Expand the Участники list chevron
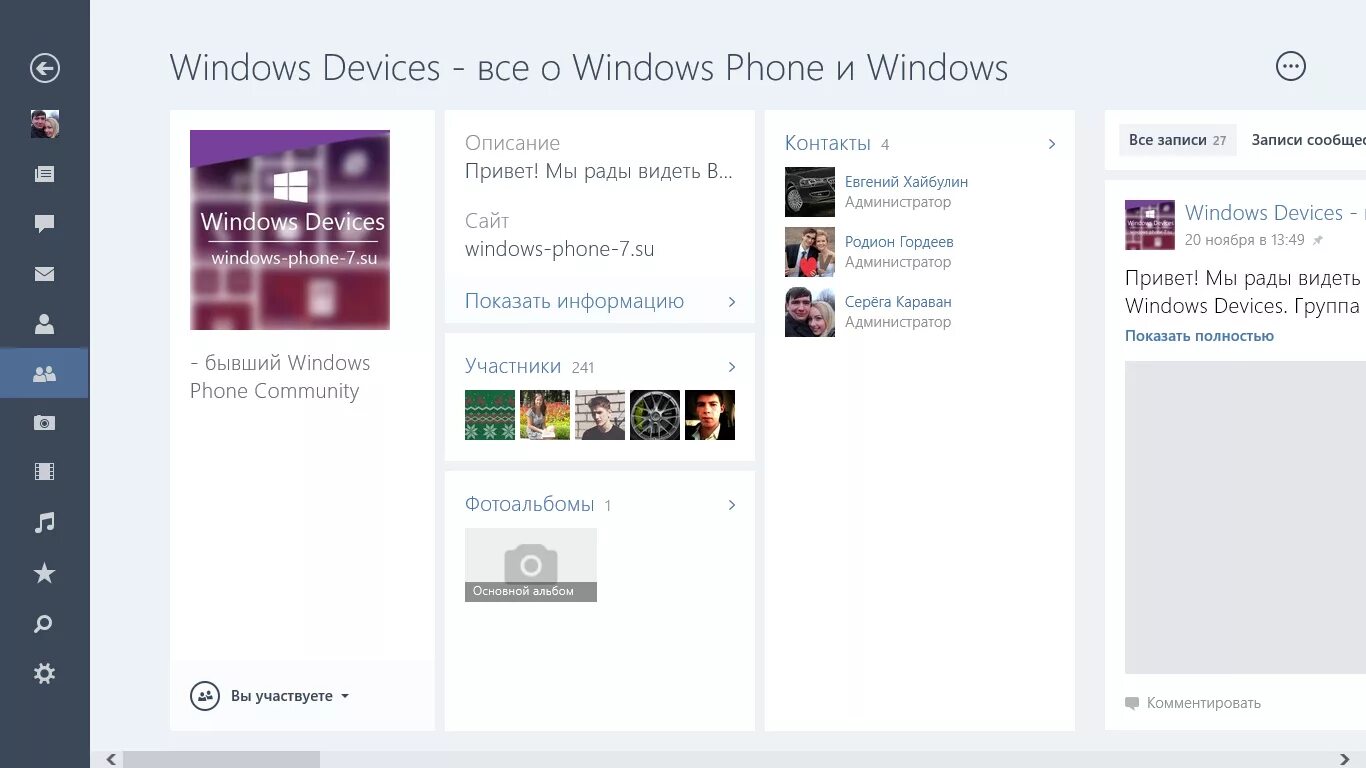The height and width of the screenshot is (768, 1366). pyautogui.click(x=732, y=367)
